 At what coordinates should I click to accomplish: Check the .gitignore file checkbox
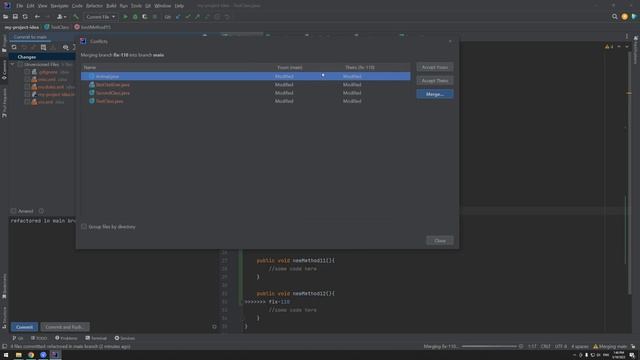pos(27,72)
